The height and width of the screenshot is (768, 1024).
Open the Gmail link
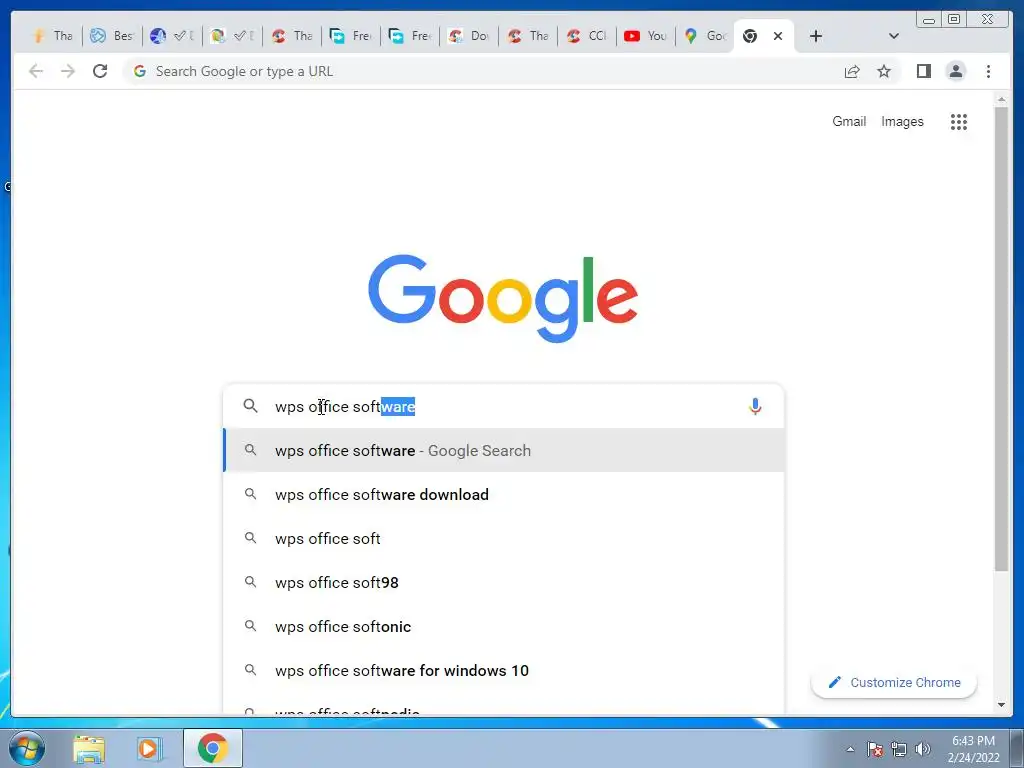coord(849,121)
